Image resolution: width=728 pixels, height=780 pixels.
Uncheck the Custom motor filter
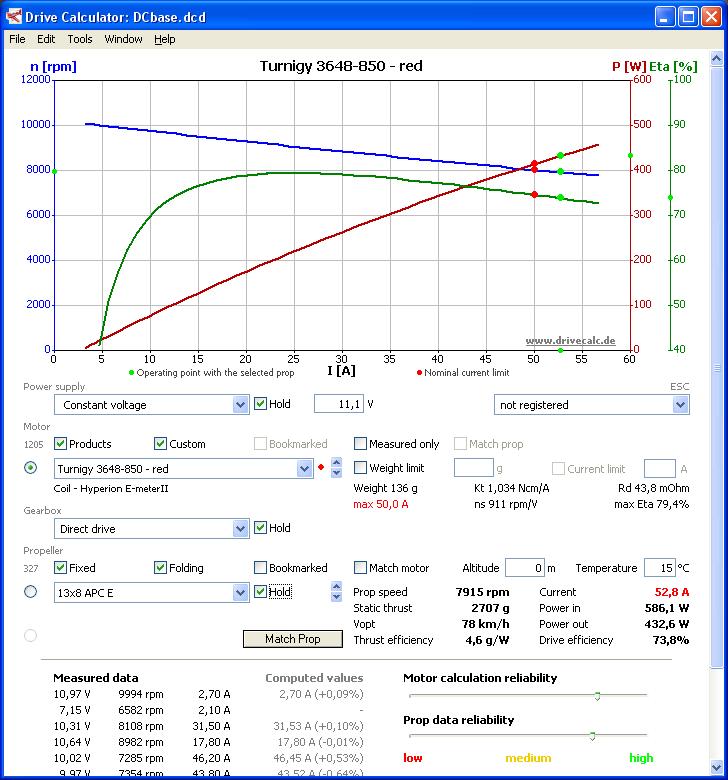click(x=160, y=443)
